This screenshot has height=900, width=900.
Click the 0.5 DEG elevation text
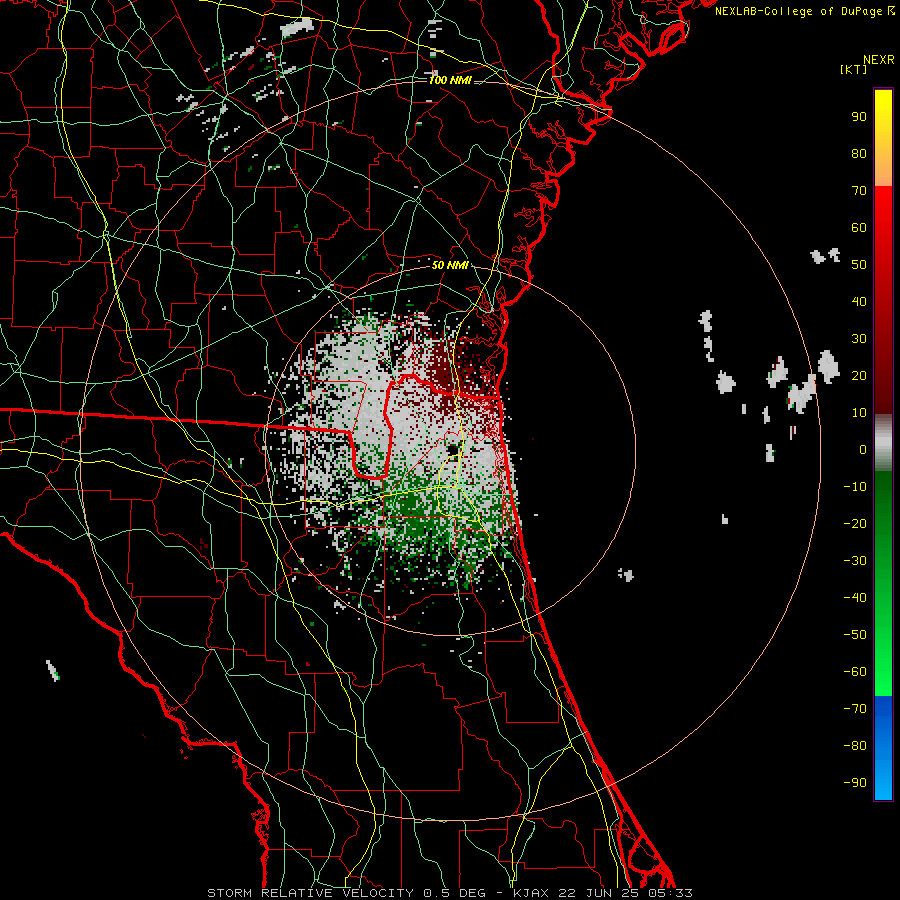coord(455,893)
